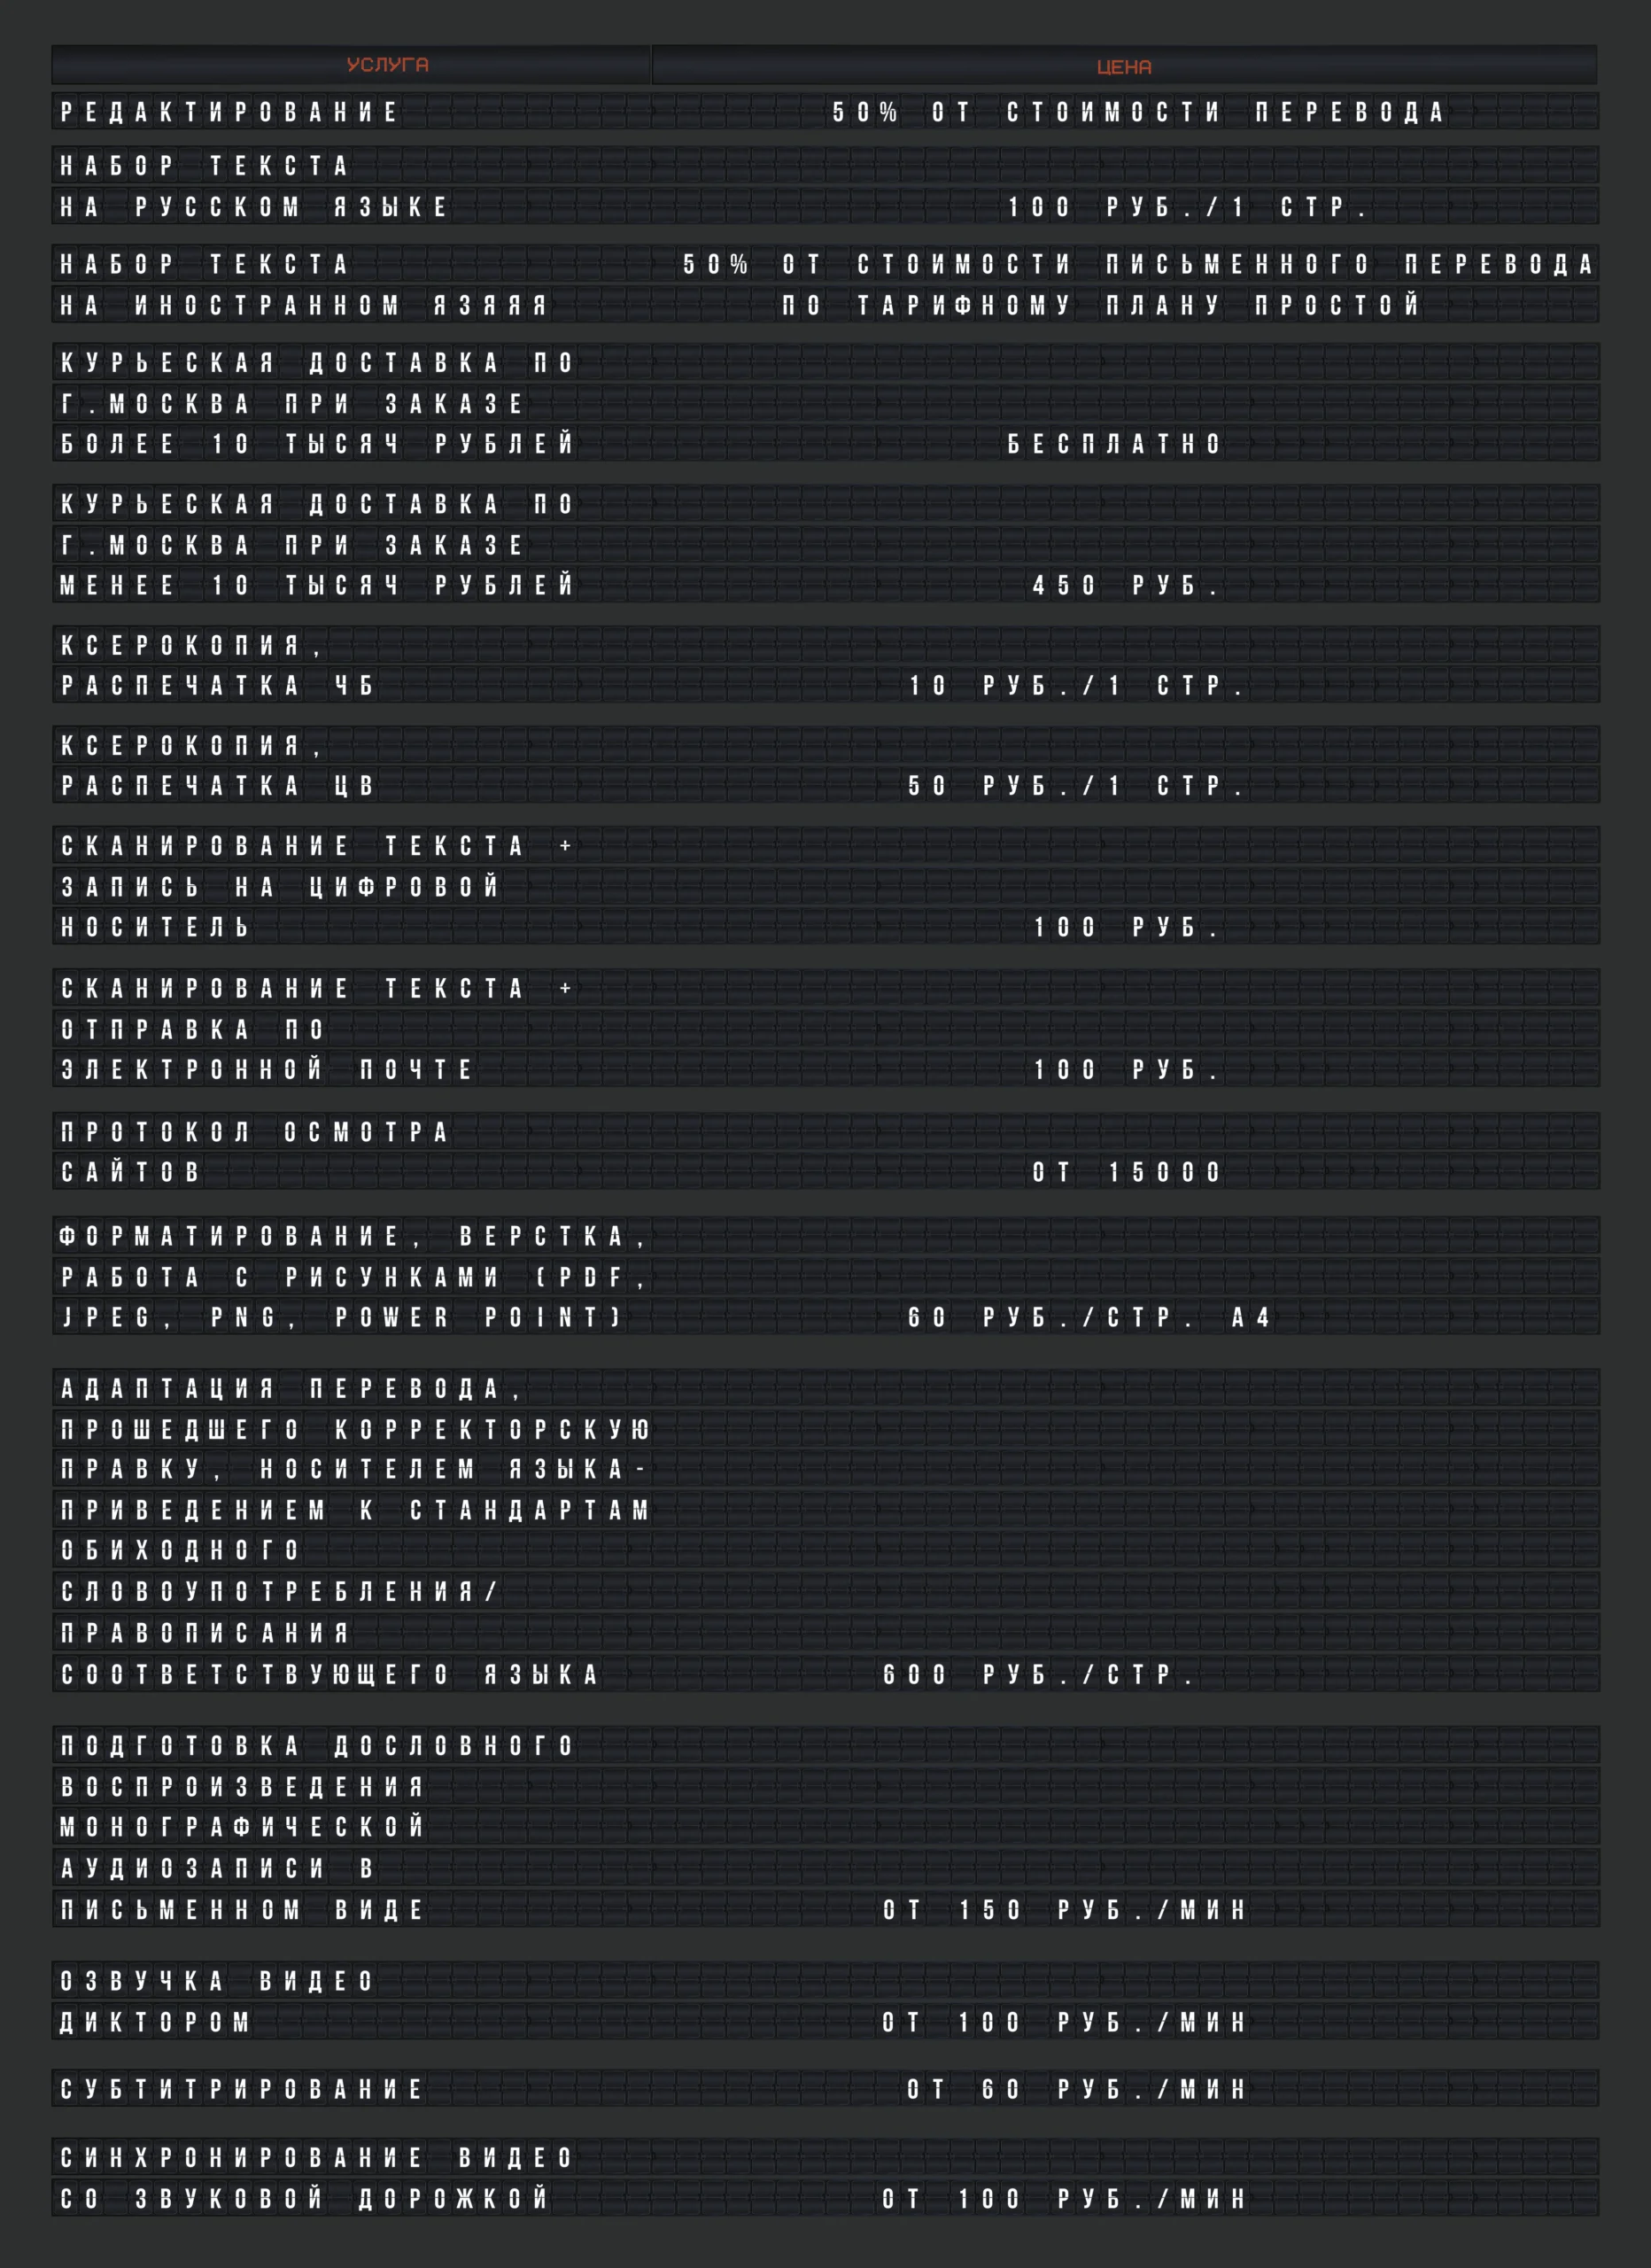The width and height of the screenshot is (1651, 2268).
Task: Click the 50 РУБ./1 СТР. price
Action: pos(1076,786)
